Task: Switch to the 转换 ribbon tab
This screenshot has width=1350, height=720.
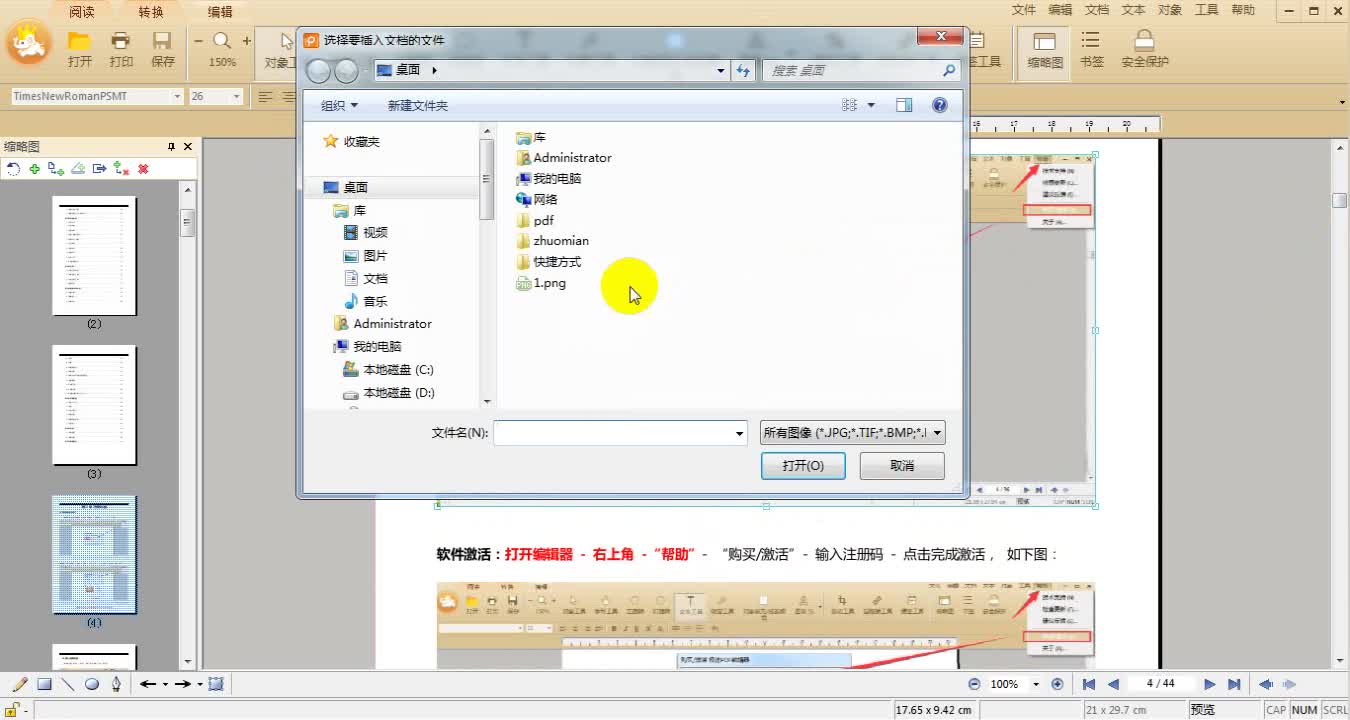Action: [x=150, y=11]
